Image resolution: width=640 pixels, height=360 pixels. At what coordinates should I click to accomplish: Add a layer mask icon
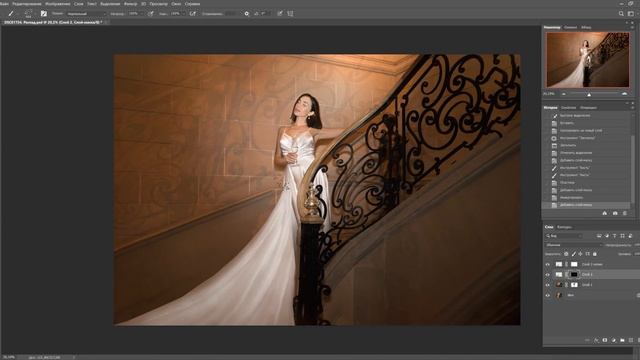[x=605, y=340]
